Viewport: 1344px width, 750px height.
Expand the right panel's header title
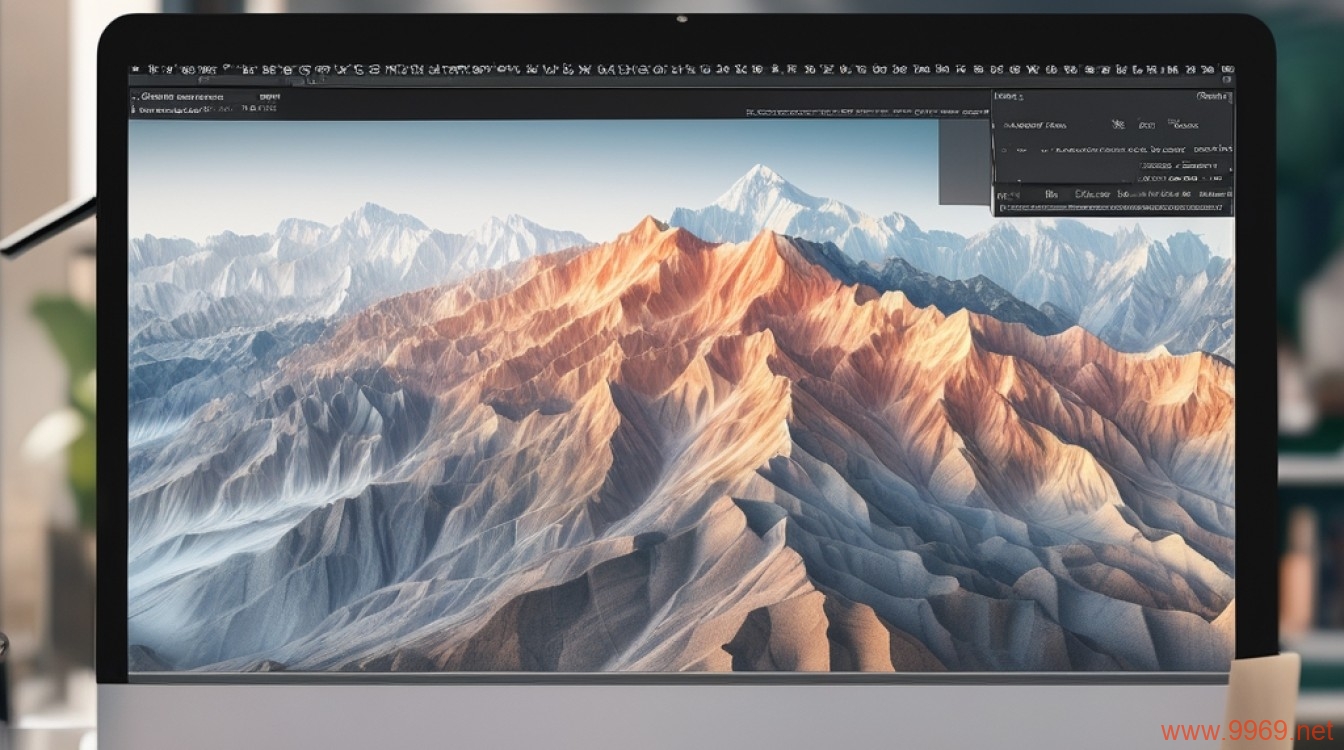point(1009,97)
